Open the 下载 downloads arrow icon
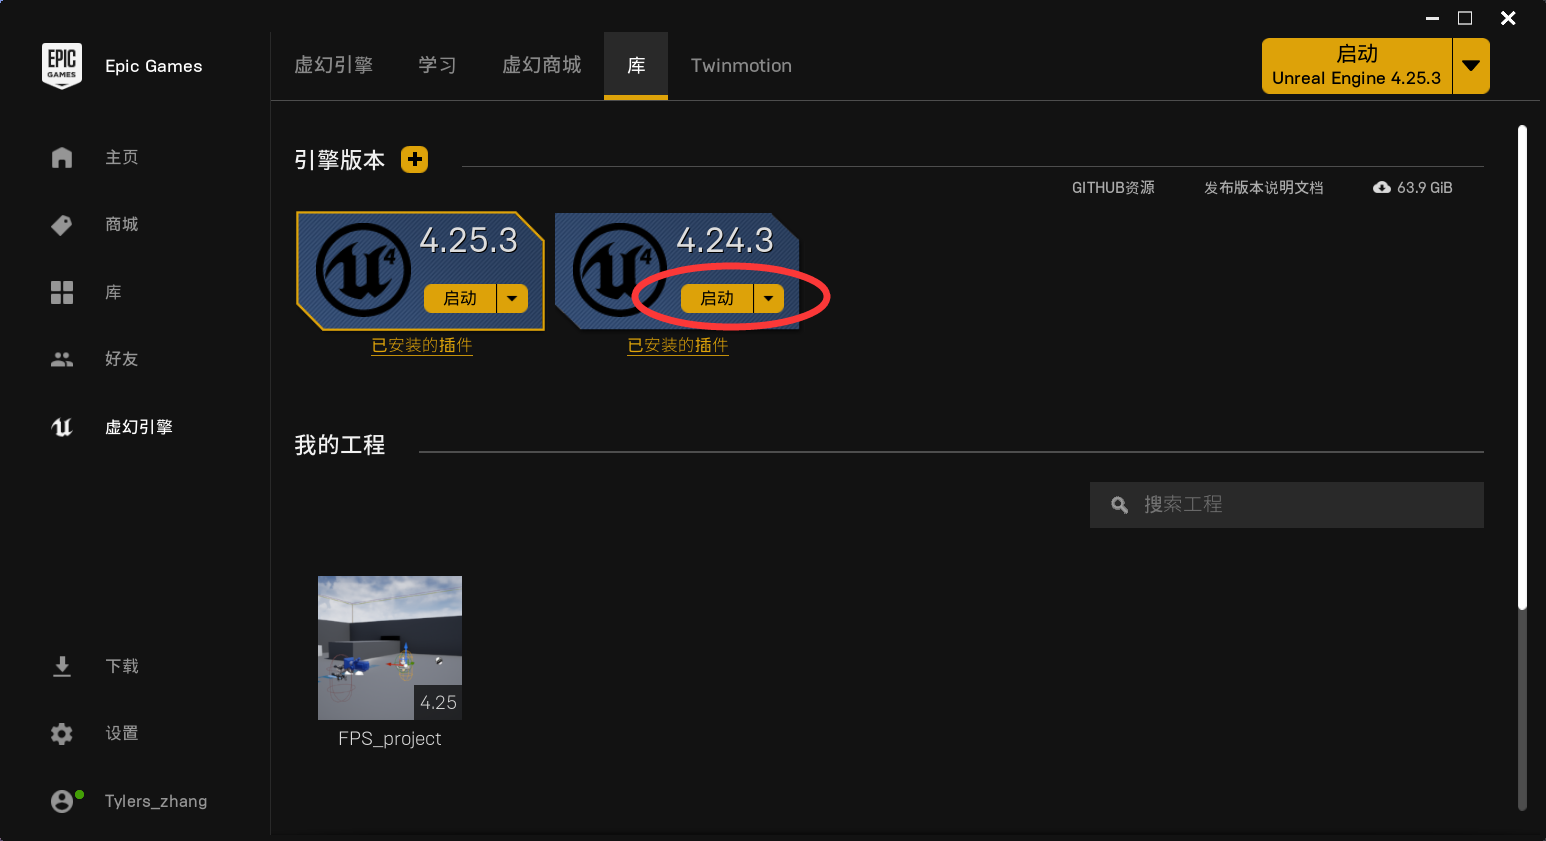 tap(62, 666)
